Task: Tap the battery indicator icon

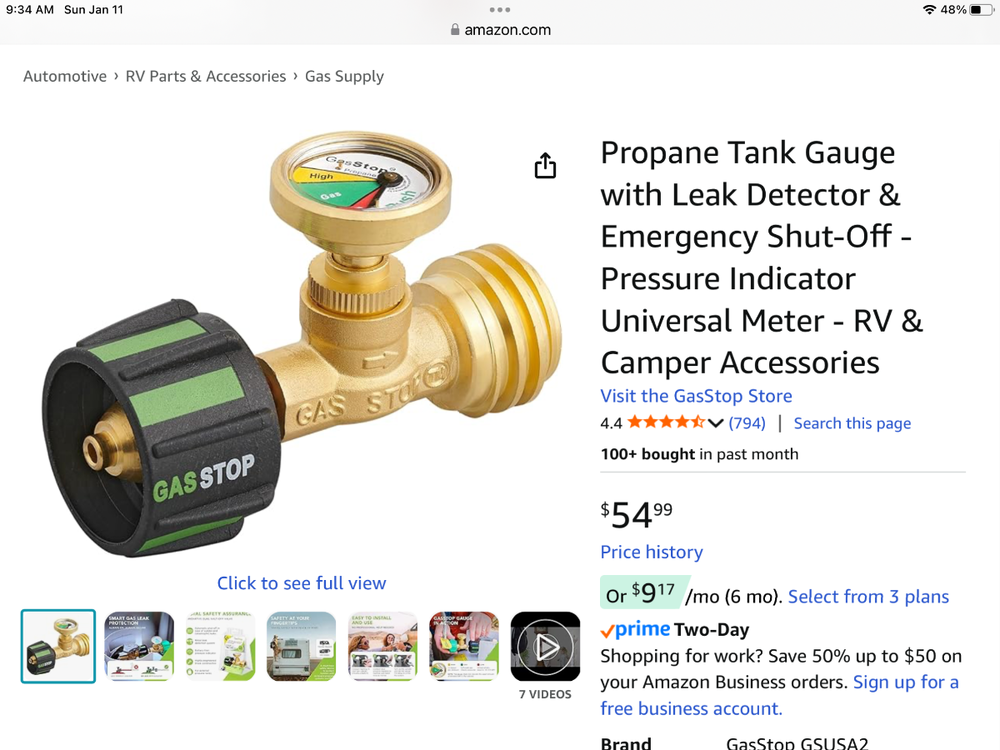Action: click(981, 10)
